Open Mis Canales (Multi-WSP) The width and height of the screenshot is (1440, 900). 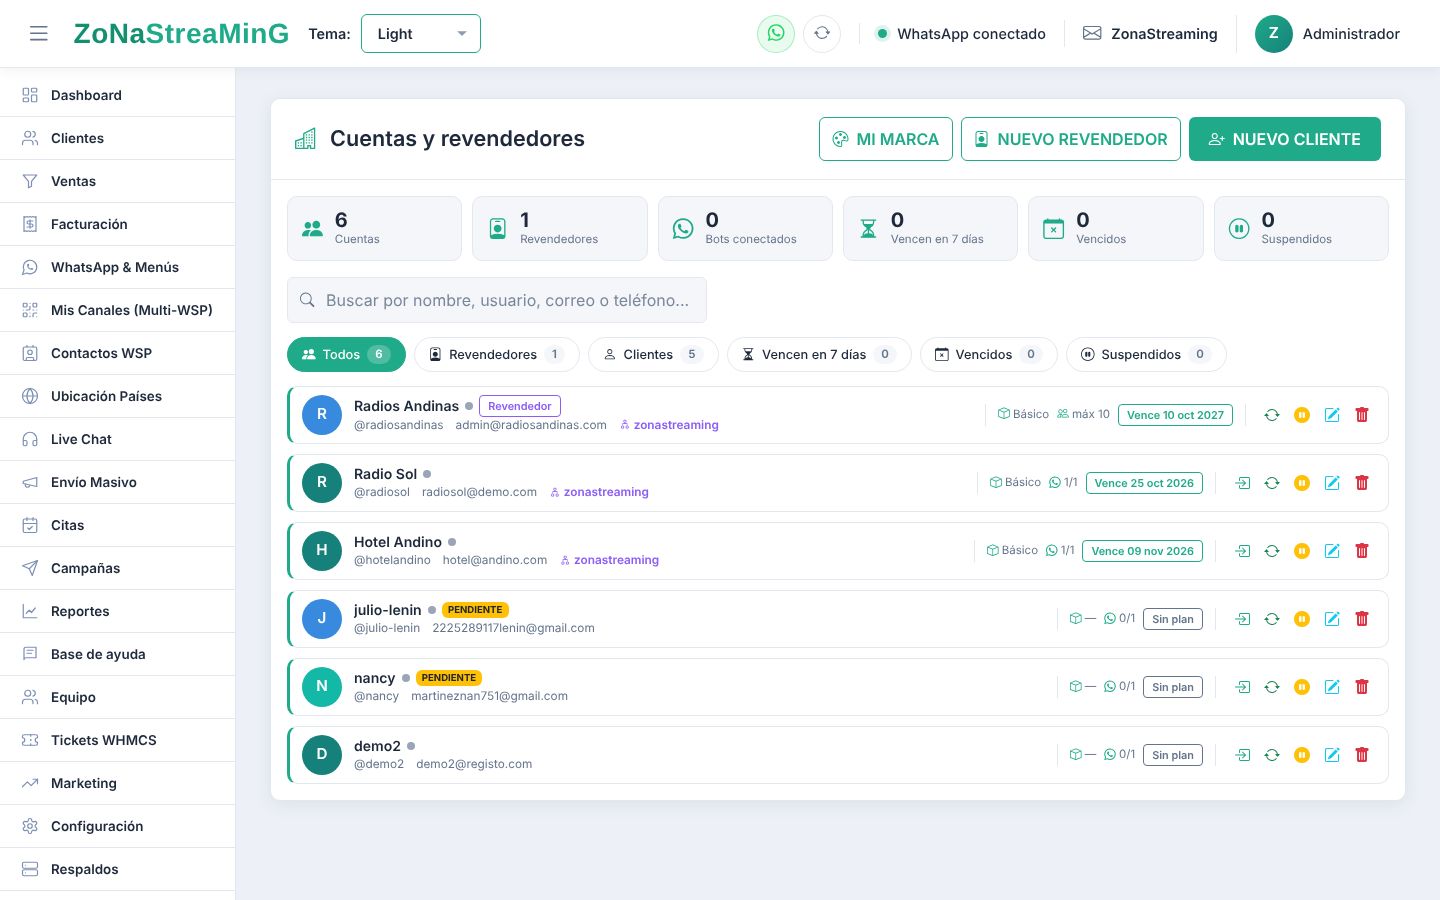(118, 310)
